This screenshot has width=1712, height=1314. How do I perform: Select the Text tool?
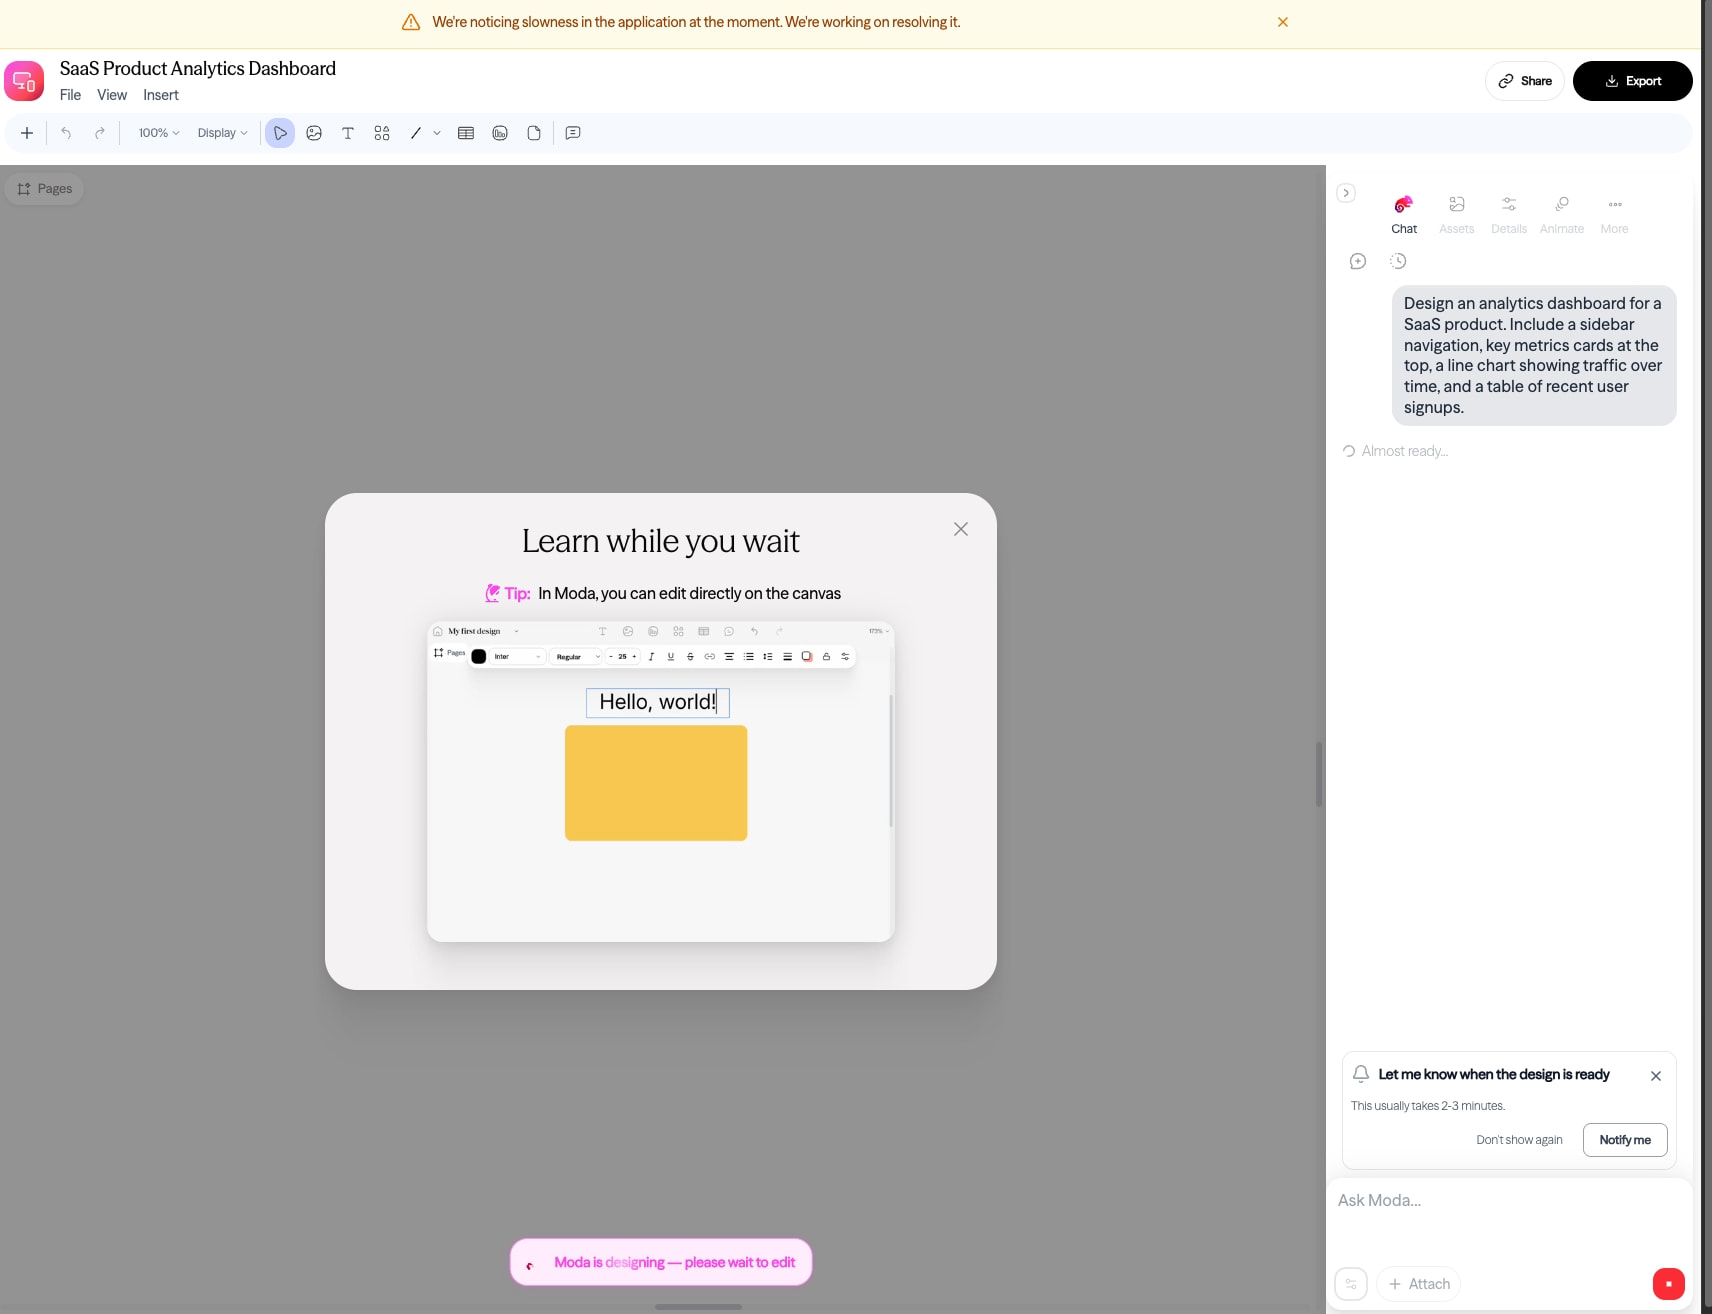(348, 133)
